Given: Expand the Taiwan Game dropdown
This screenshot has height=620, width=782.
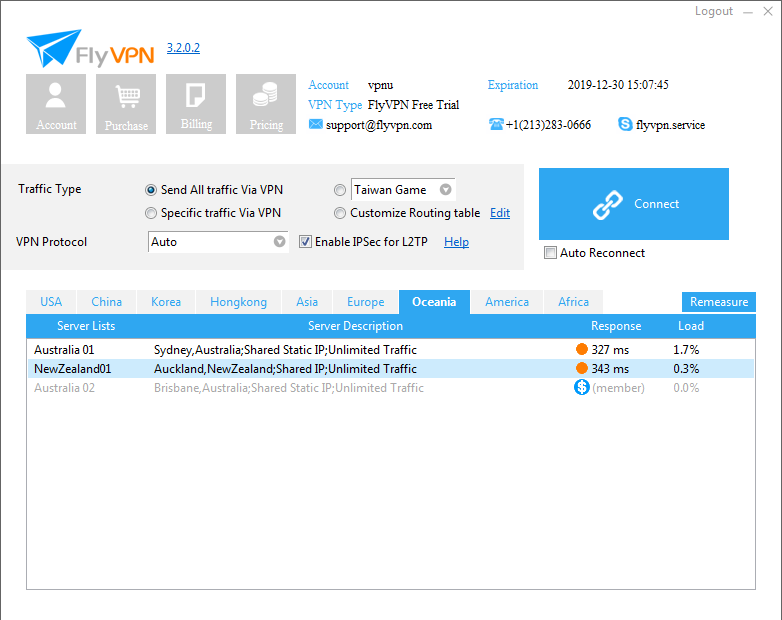Looking at the screenshot, I should pos(445,190).
